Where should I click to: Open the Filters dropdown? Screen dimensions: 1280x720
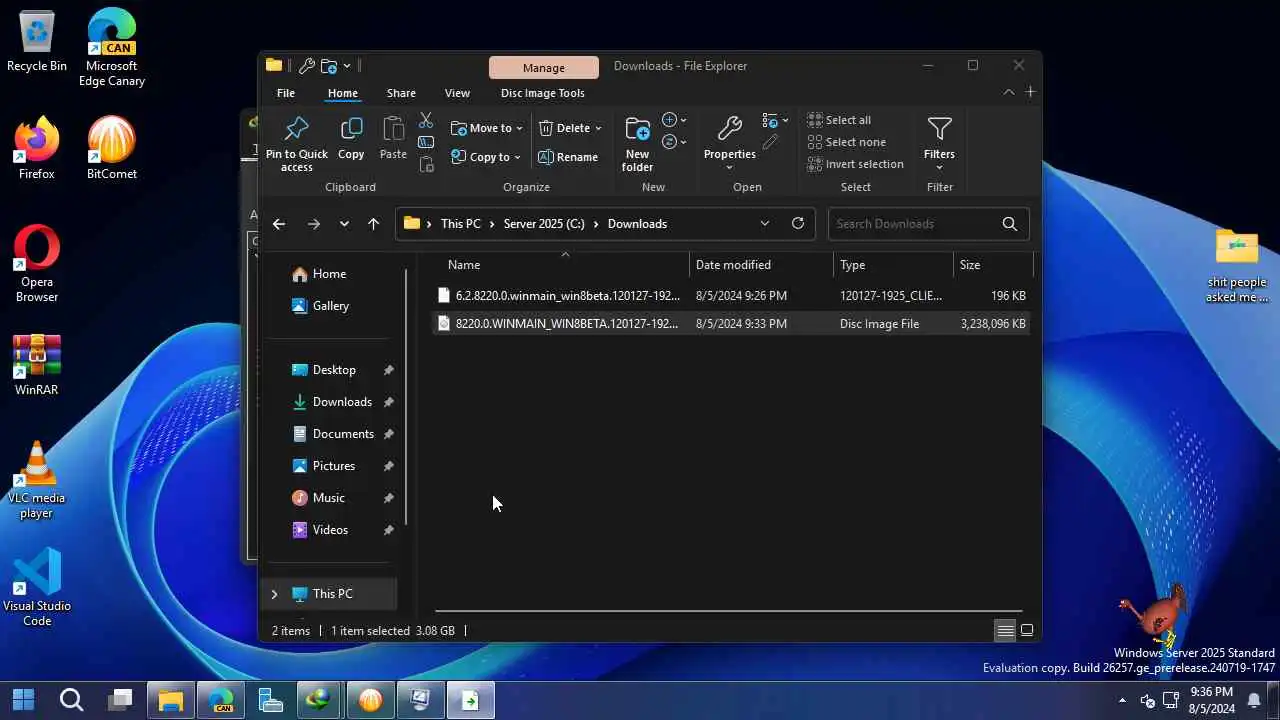(x=939, y=143)
